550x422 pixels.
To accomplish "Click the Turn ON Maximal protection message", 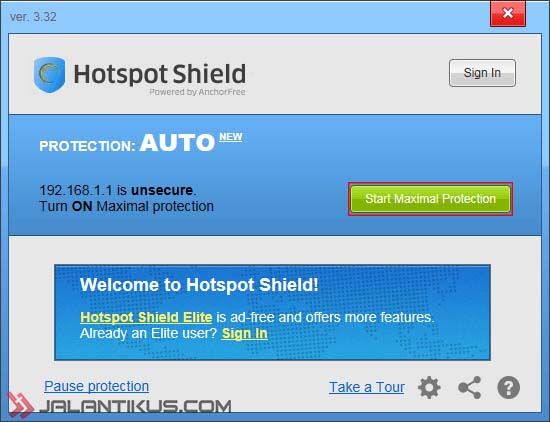I will pyautogui.click(x=126, y=206).
